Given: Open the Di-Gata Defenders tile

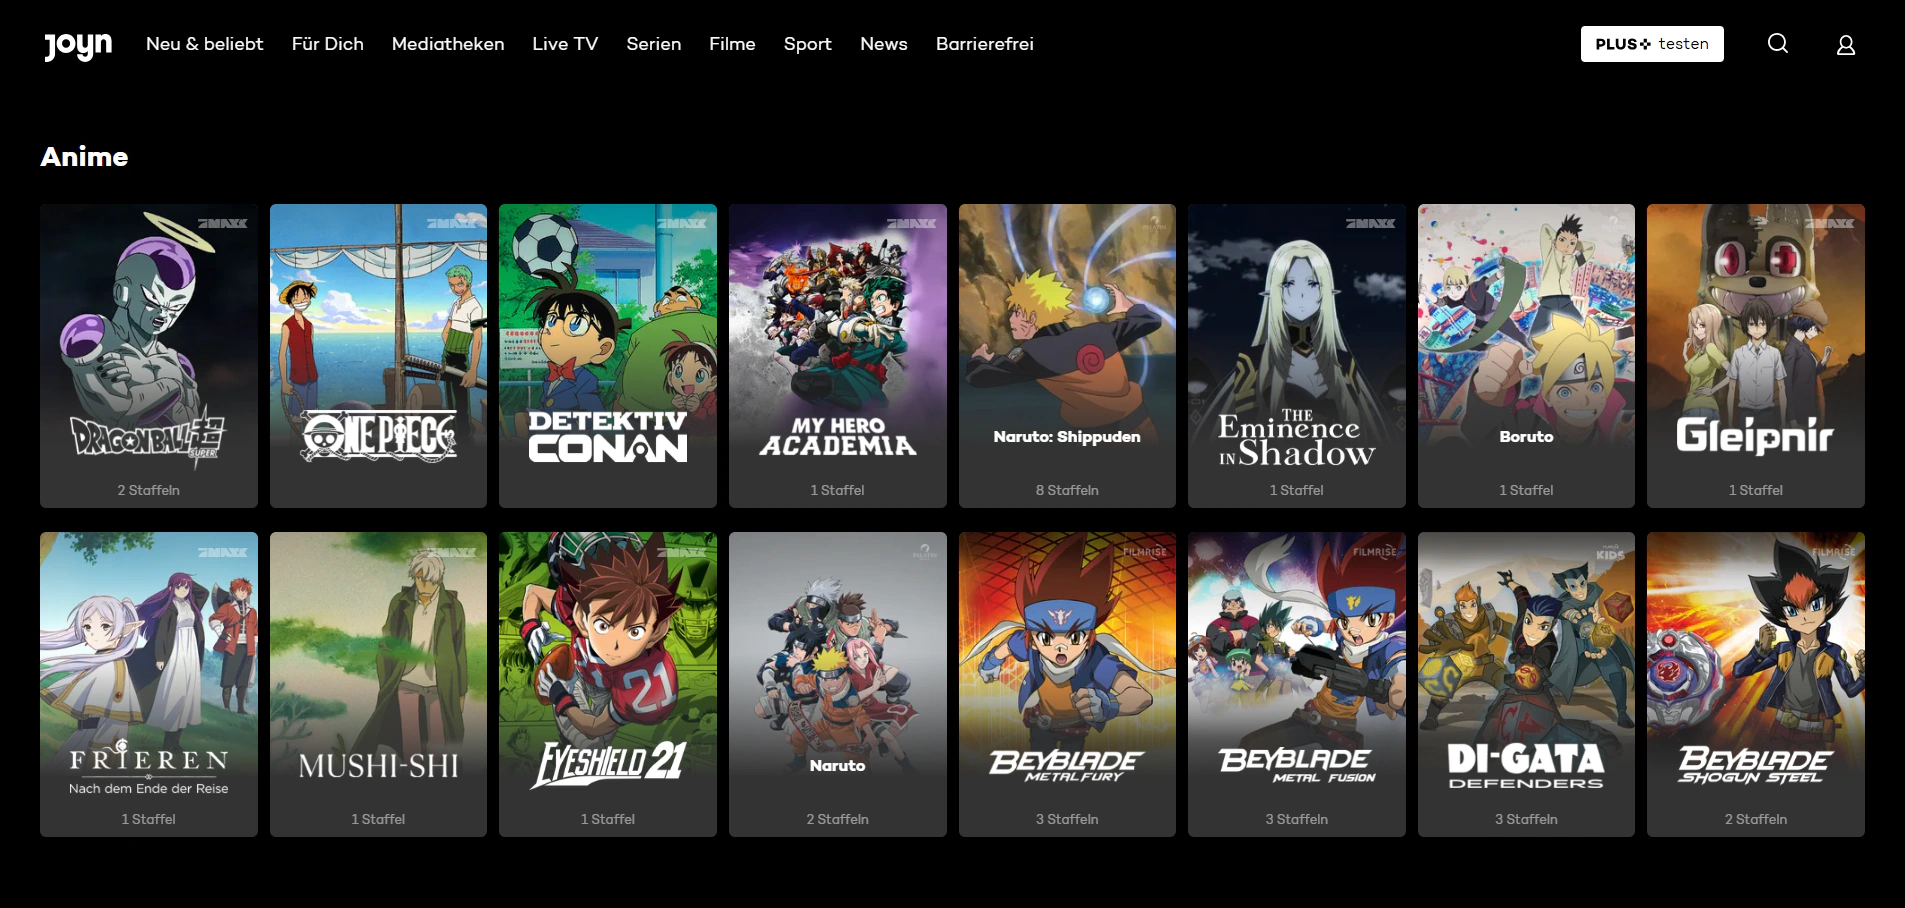Looking at the screenshot, I should (1526, 683).
